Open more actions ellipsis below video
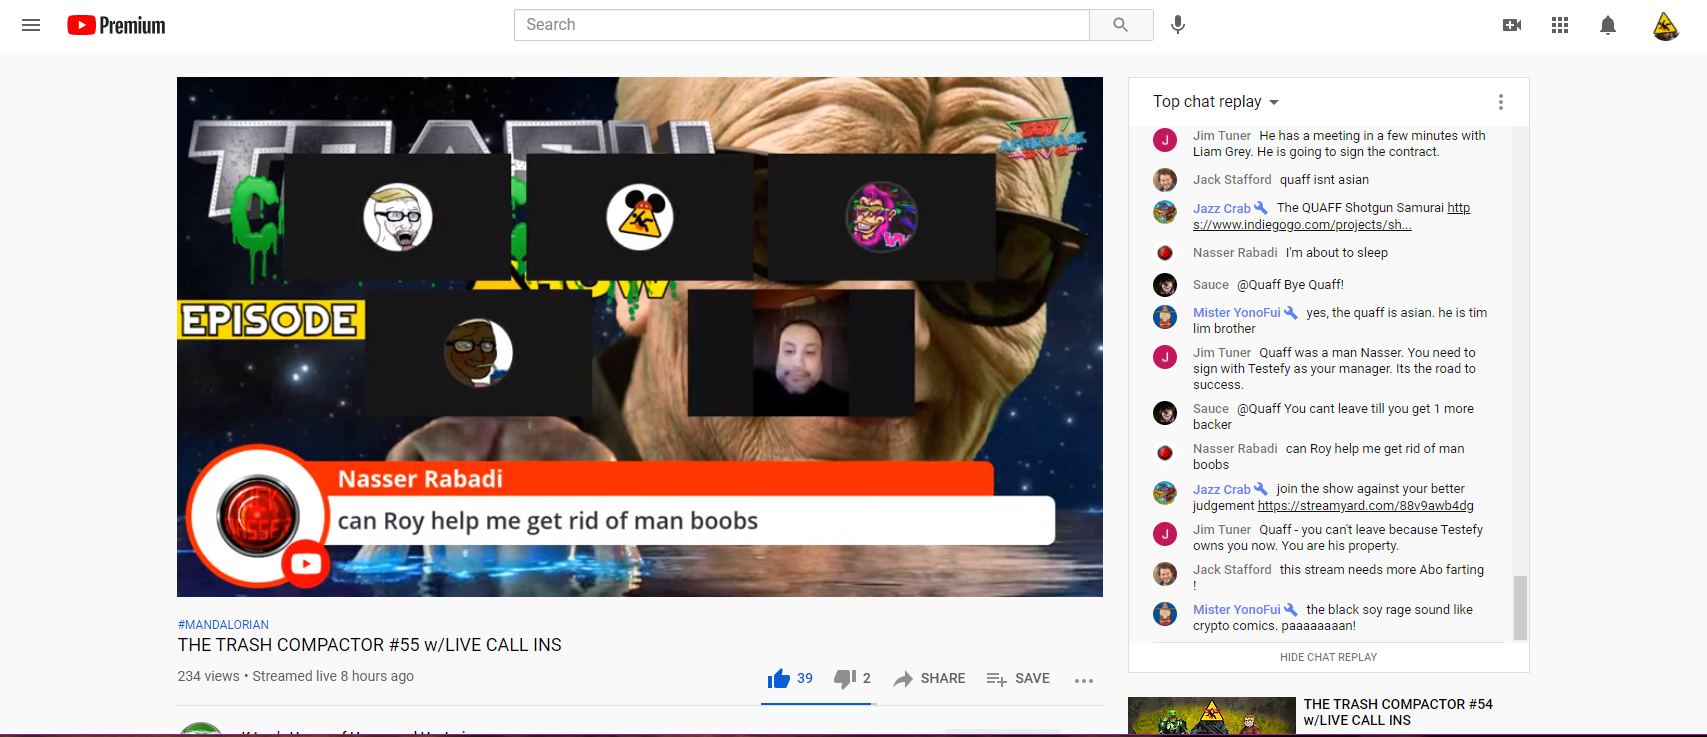The height and width of the screenshot is (737, 1707). pos(1084,680)
